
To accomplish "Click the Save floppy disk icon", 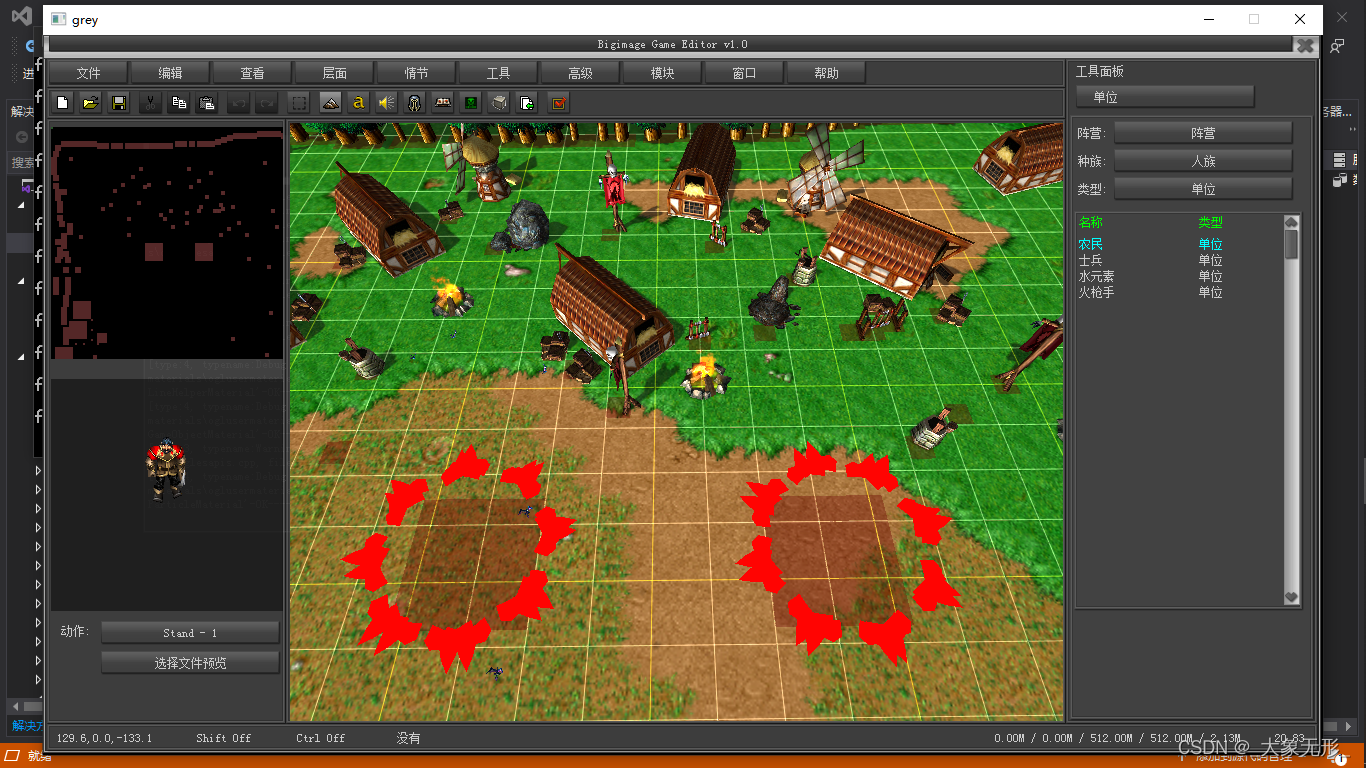I will click(x=119, y=102).
